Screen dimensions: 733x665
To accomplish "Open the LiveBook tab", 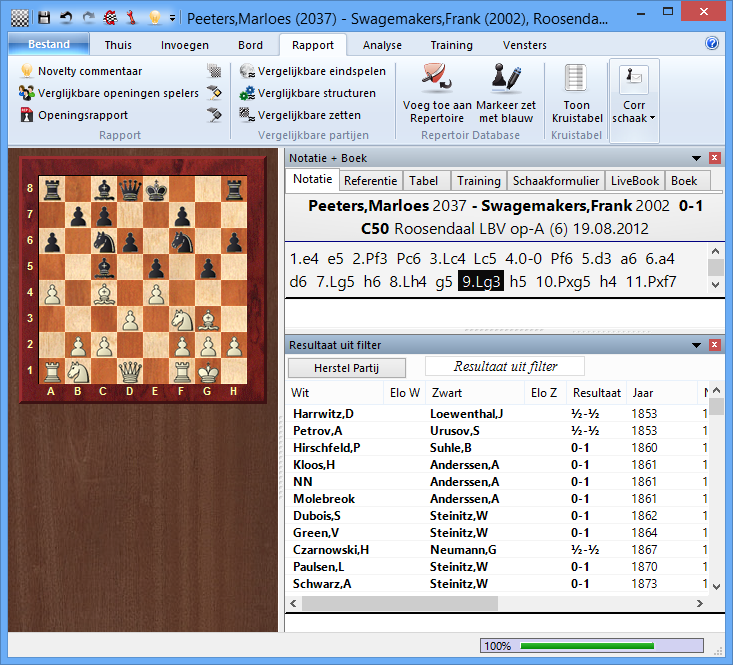I will pyautogui.click(x=634, y=181).
